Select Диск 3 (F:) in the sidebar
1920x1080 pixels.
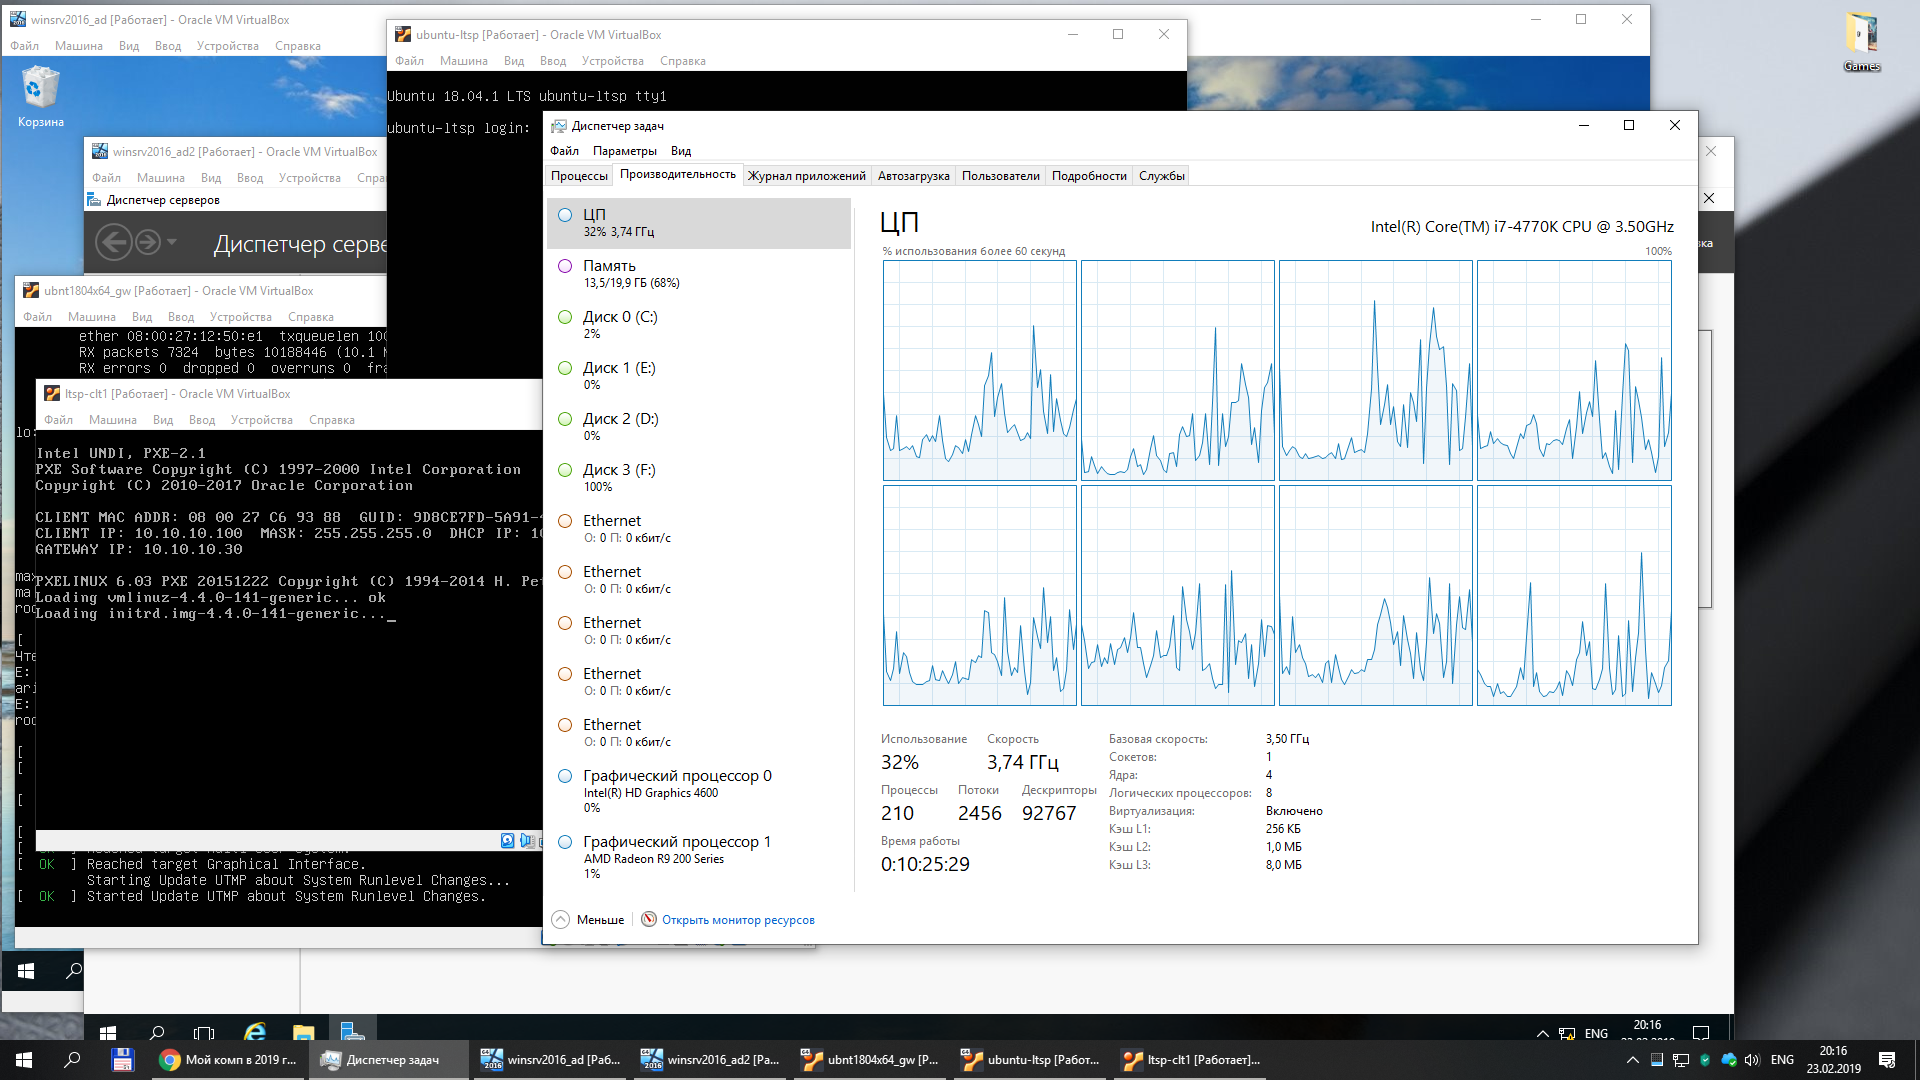click(x=699, y=478)
